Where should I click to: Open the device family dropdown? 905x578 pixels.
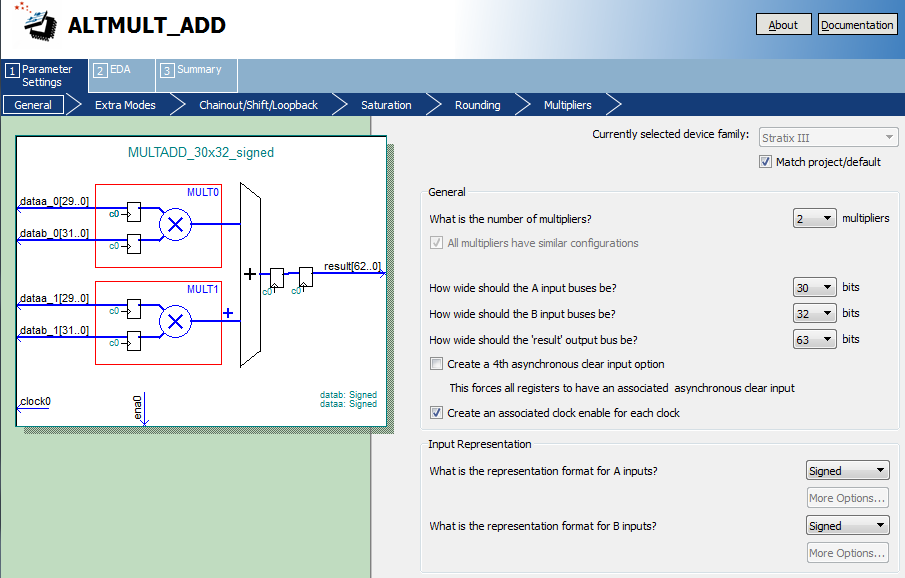[828, 137]
